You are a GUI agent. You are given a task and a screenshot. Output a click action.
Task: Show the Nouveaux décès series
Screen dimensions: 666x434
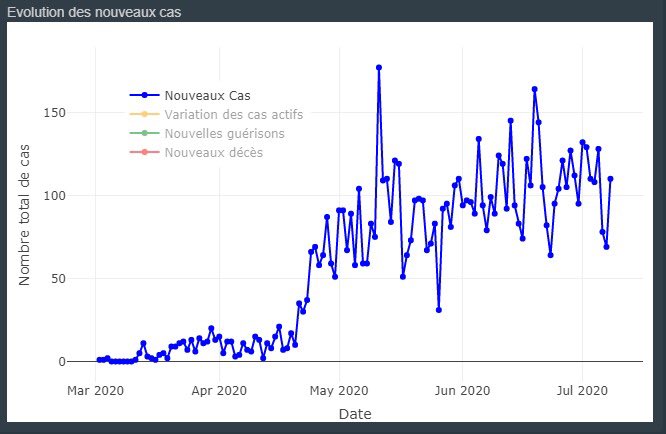tap(214, 152)
